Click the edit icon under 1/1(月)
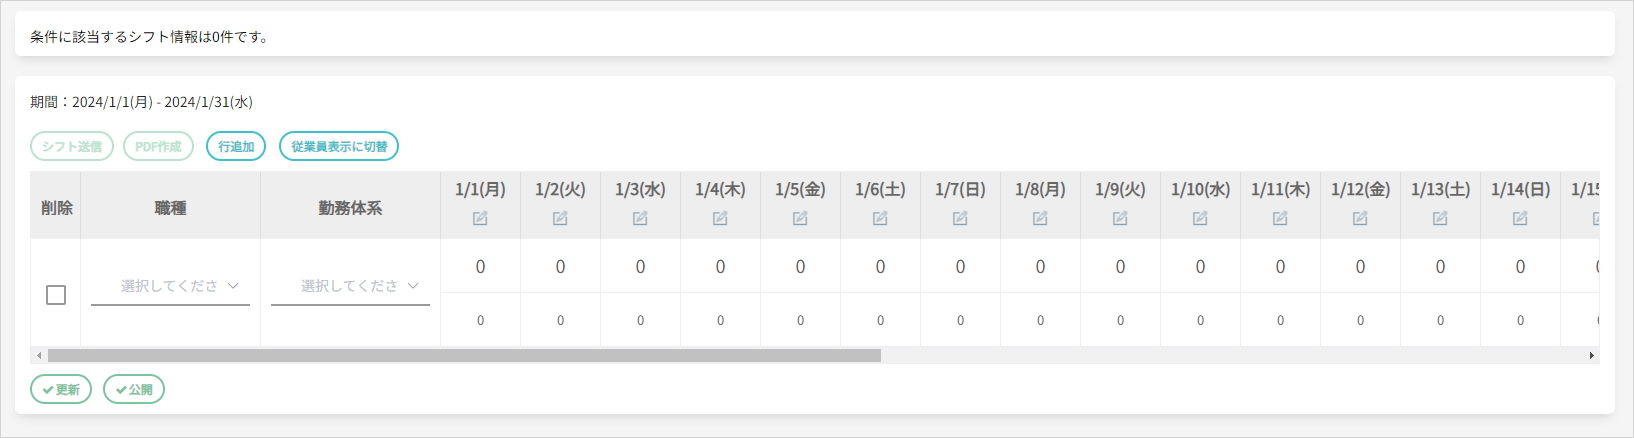 click(x=480, y=219)
